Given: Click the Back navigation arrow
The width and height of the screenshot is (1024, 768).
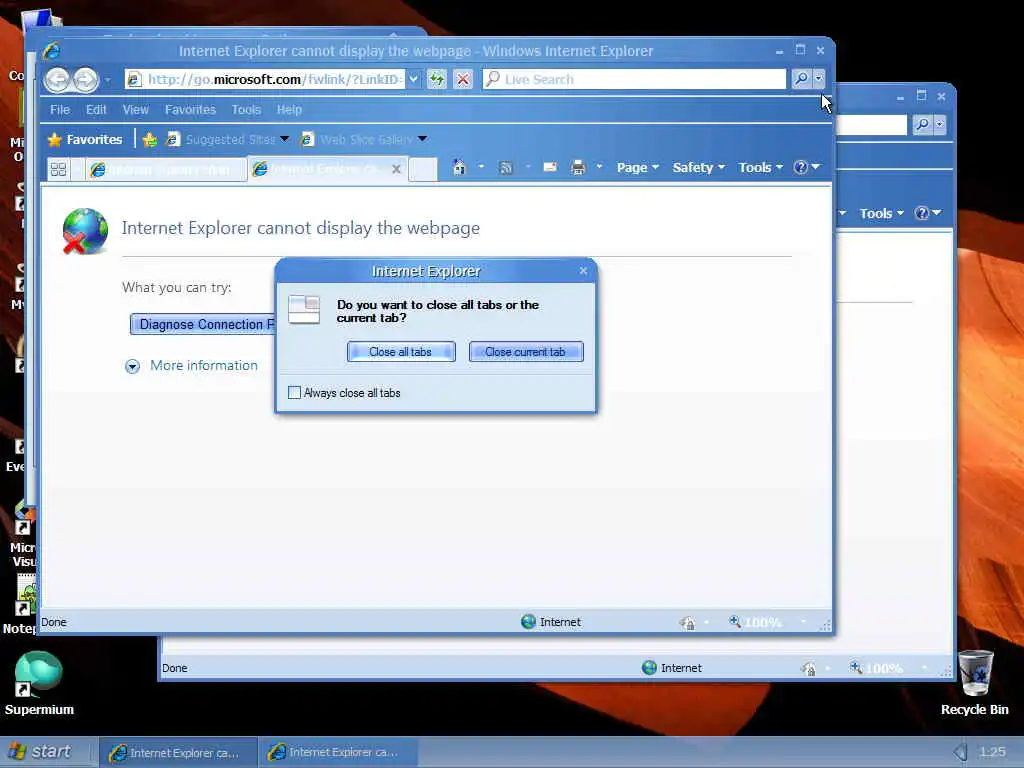Looking at the screenshot, I should tap(57, 80).
